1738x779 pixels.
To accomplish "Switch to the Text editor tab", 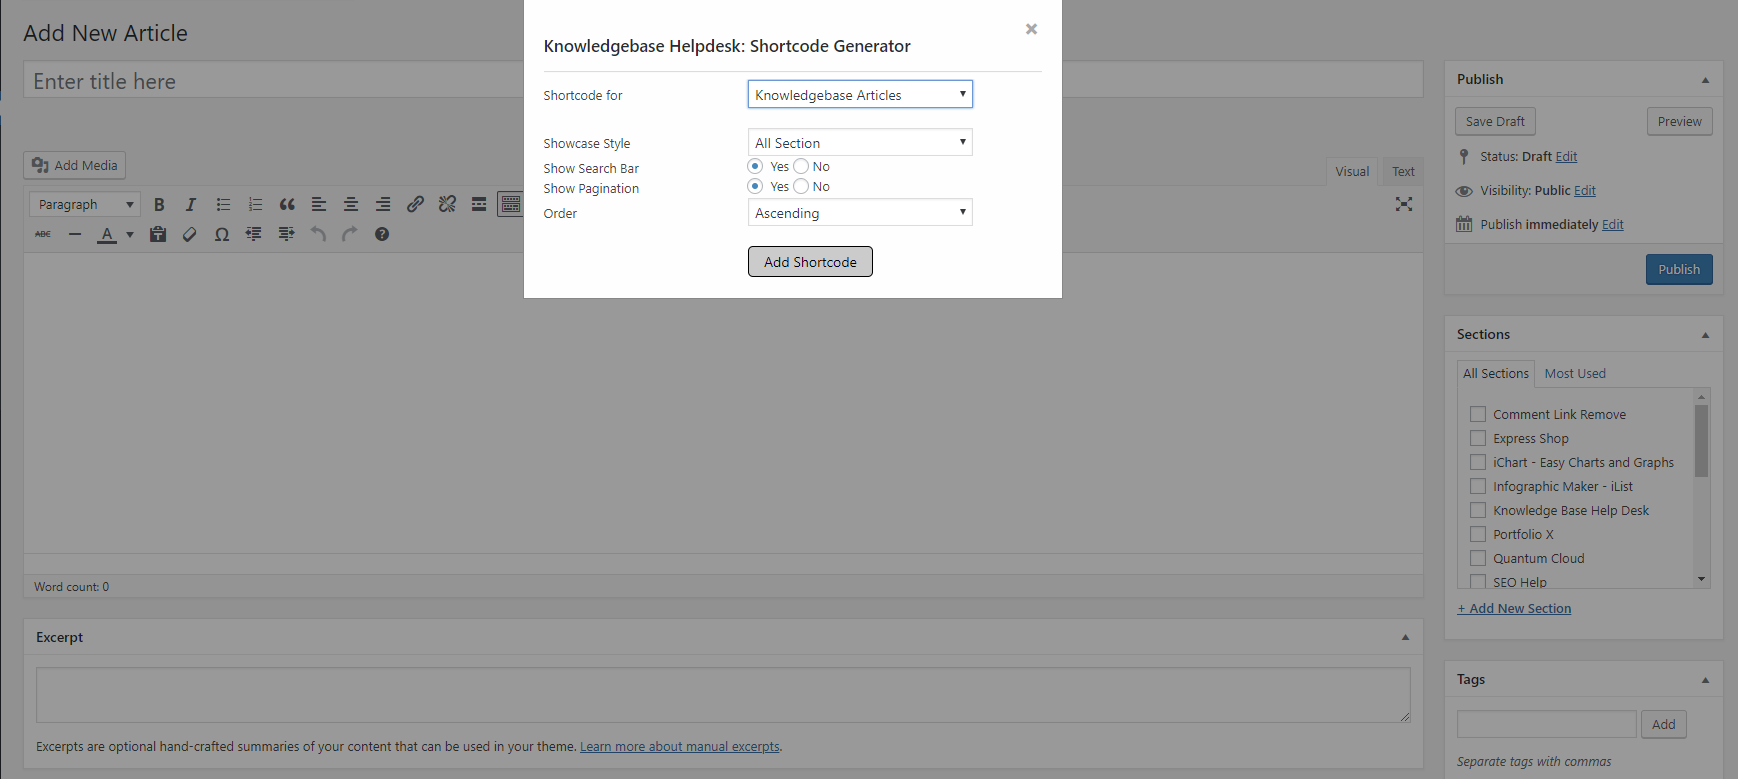I will pyautogui.click(x=1403, y=171).
